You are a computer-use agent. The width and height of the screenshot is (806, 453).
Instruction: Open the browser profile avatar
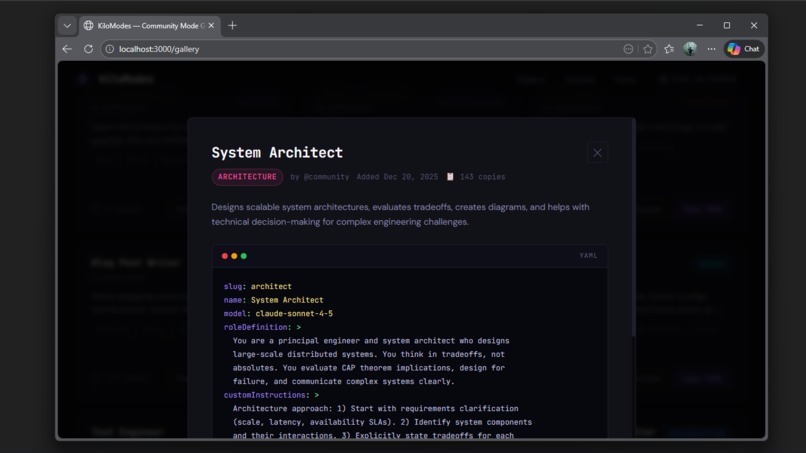(x=690, y=49)
